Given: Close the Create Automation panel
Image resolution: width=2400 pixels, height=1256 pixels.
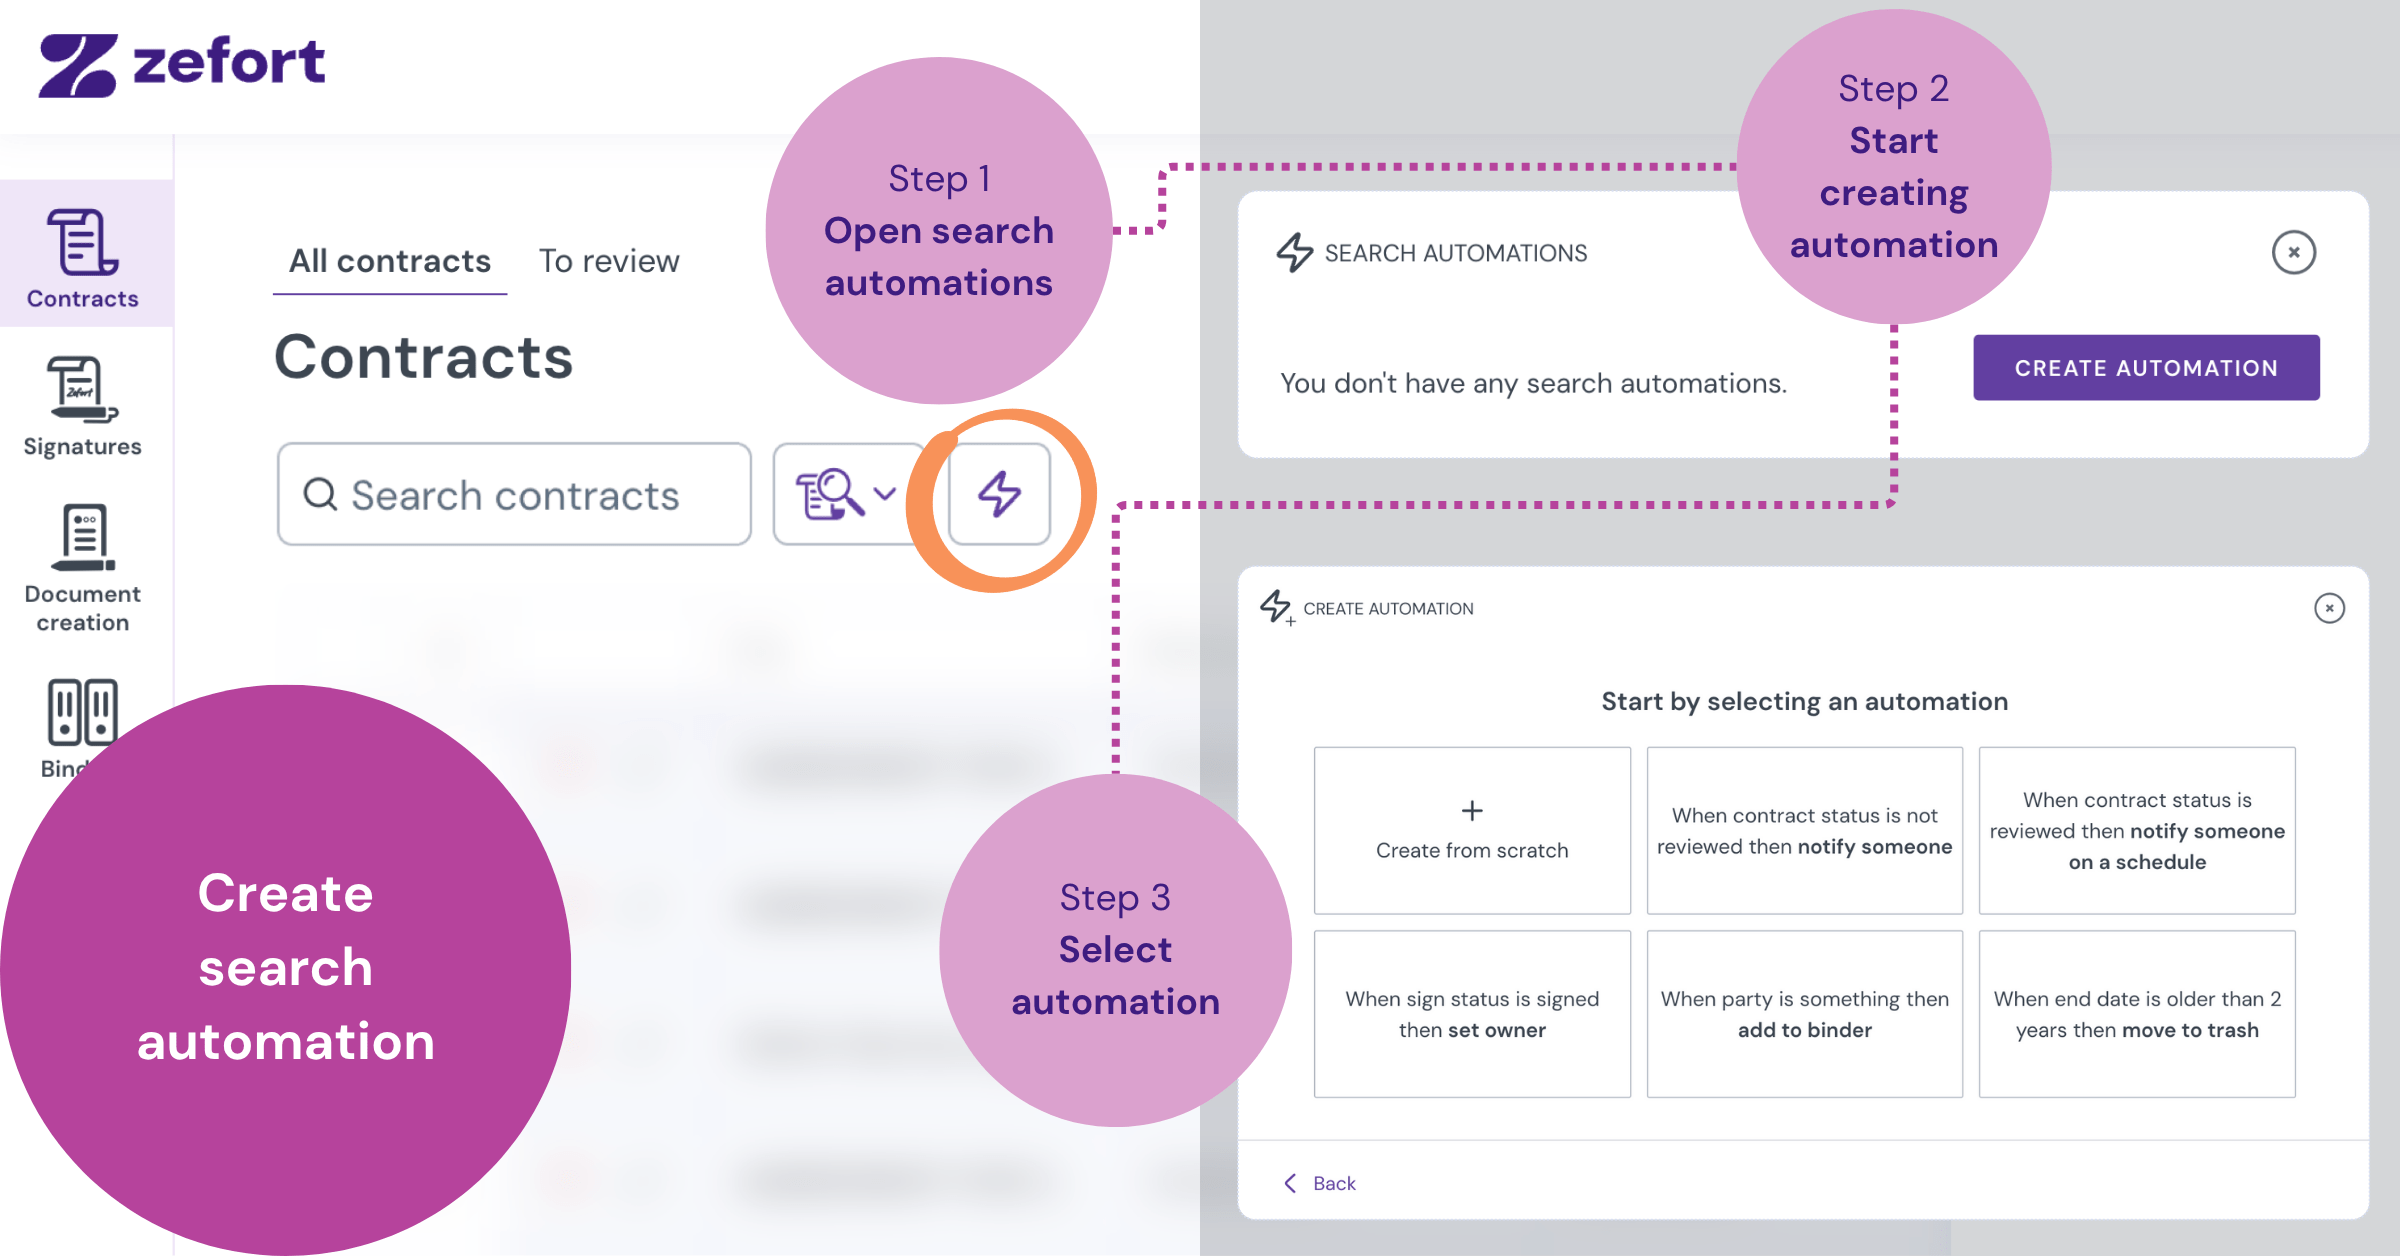Looking at the screenshot, I should [x=2329, y=608].
